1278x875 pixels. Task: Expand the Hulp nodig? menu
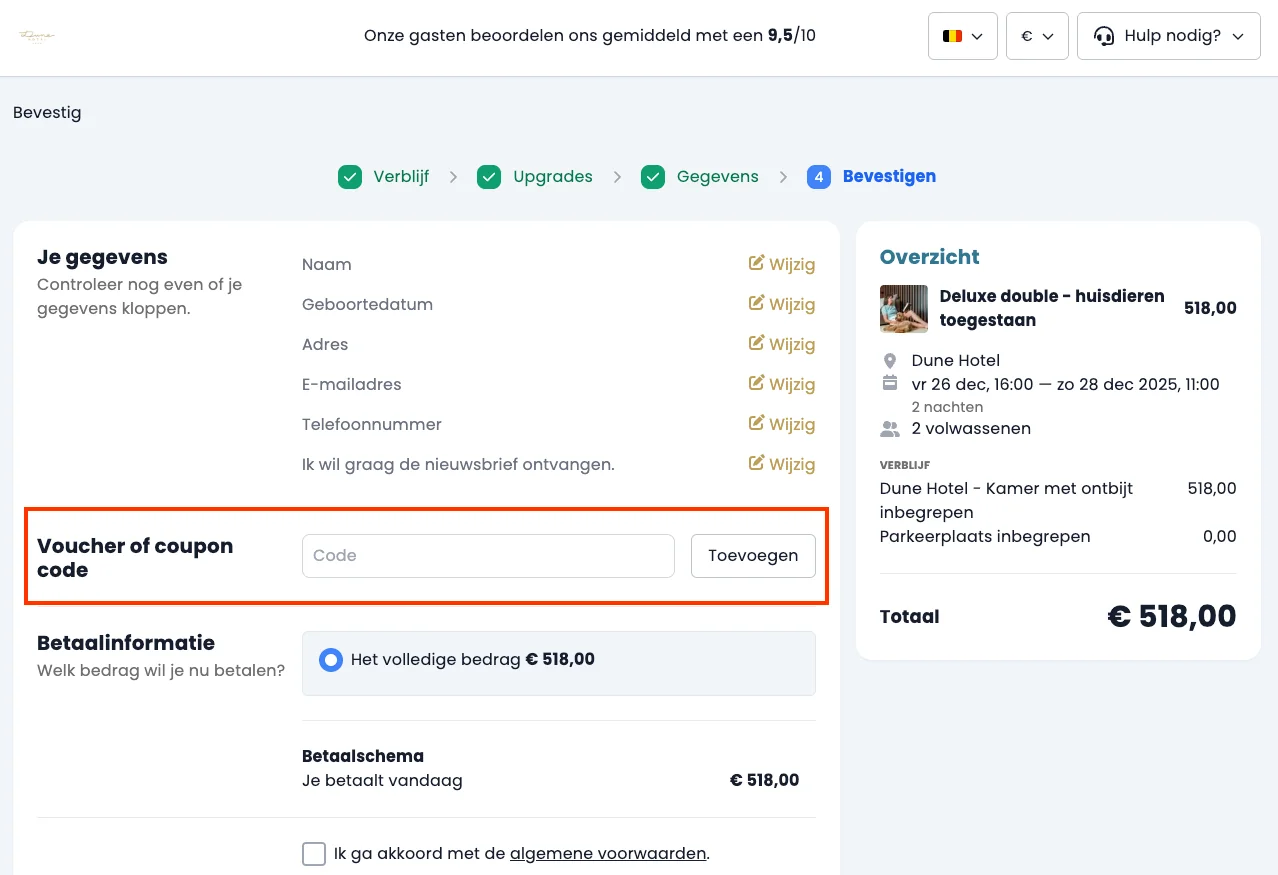click(x=1168, y=36)
